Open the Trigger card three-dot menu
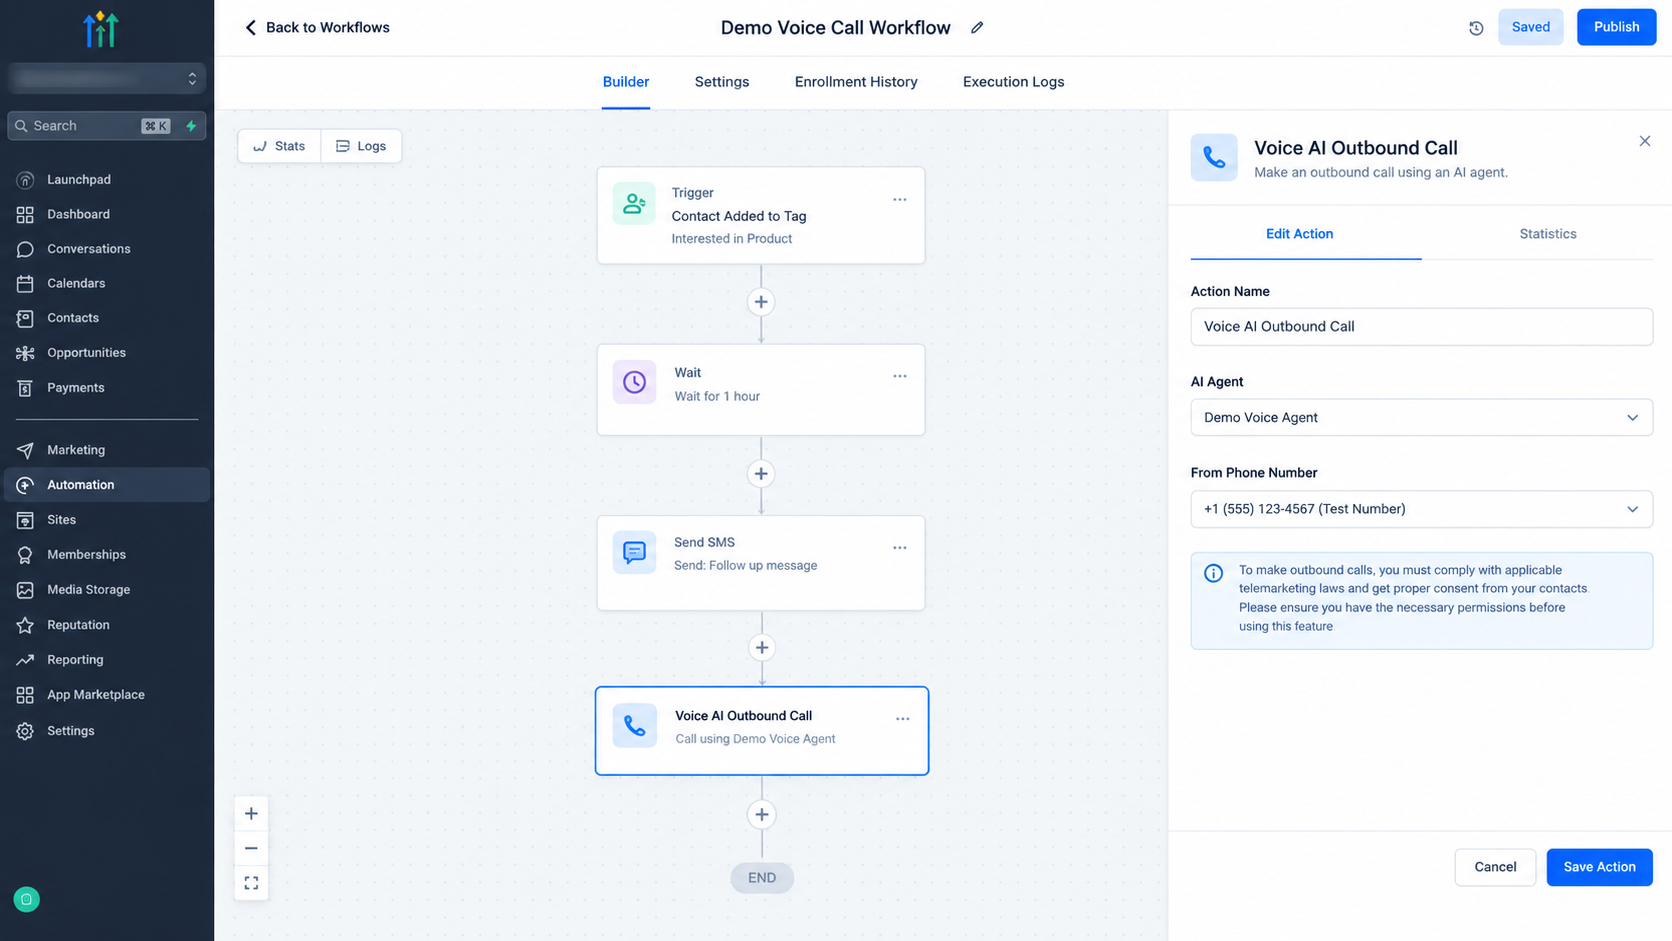Image resolution: width=1672 pixels, height=941 pixels. (900, 200)
